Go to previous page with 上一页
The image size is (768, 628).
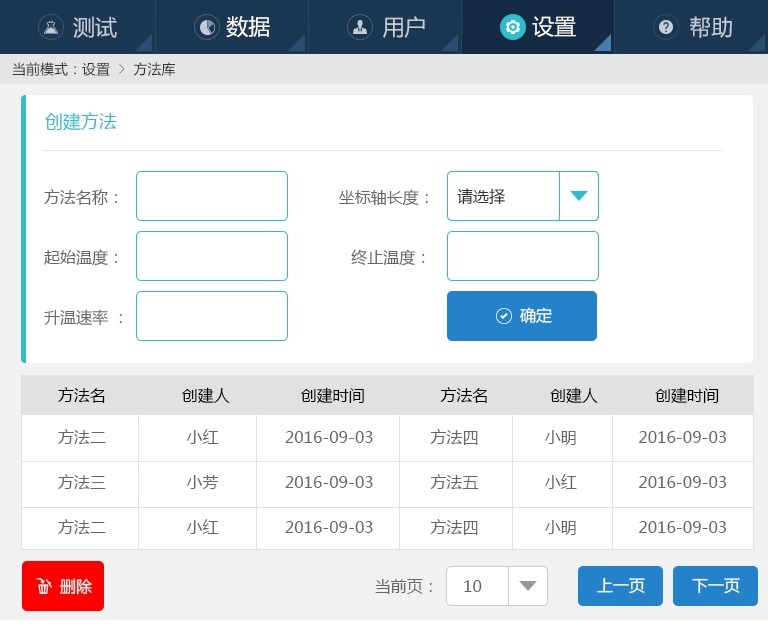620,586
